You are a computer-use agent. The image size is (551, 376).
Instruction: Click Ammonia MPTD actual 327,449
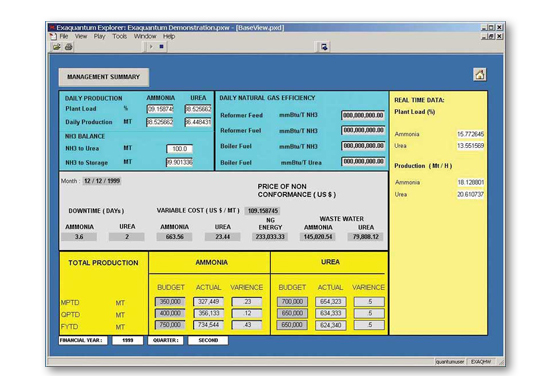point(208,302)
